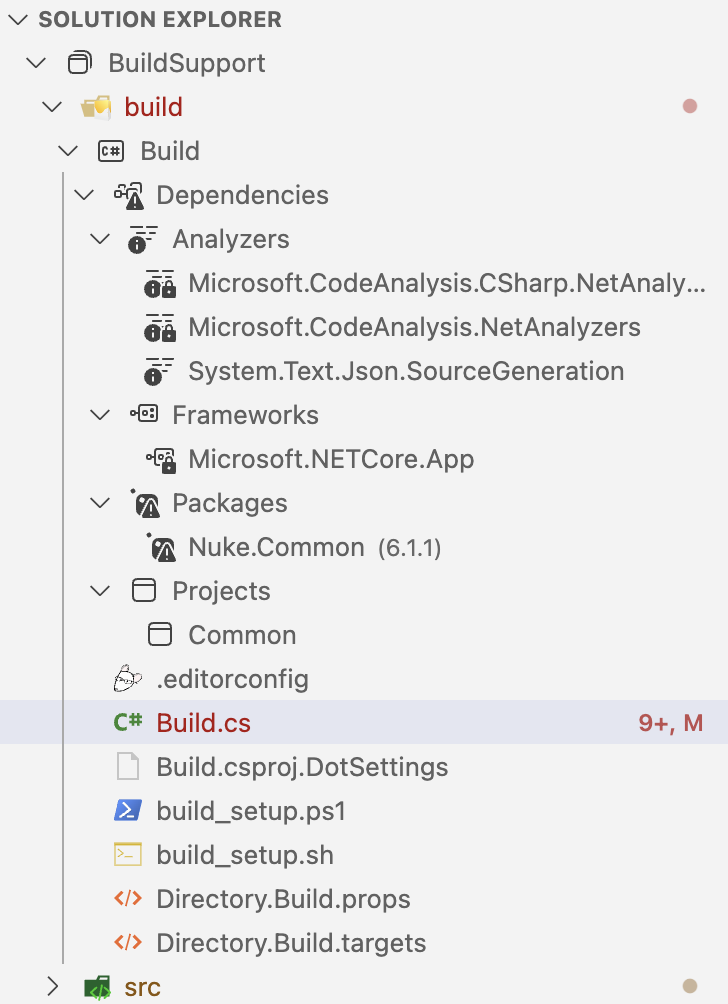Click the XML icon next to Directory.Build.props
The width and height of the screenshot is (728, 1004).
(127, 899)
